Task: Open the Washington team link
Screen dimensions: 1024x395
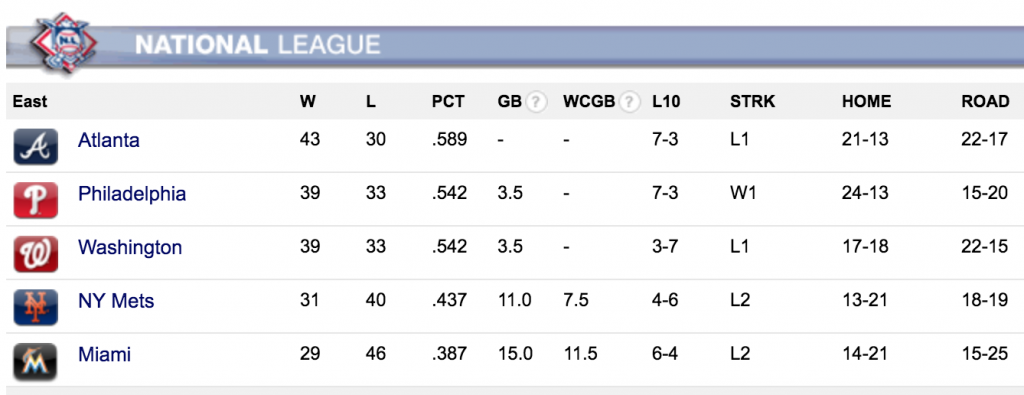Action: click(130, 247)
